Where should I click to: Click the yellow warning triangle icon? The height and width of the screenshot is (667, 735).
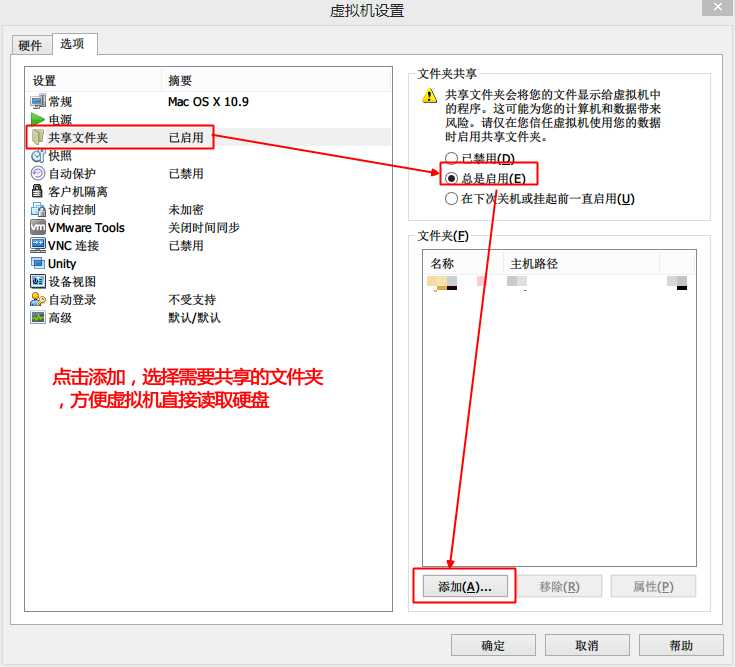point(429,96)
